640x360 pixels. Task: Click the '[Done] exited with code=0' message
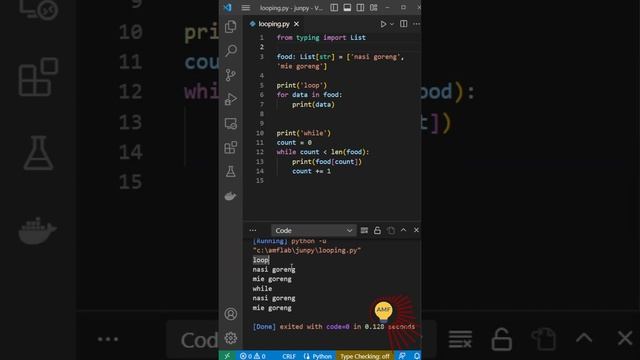pos(333,327)
